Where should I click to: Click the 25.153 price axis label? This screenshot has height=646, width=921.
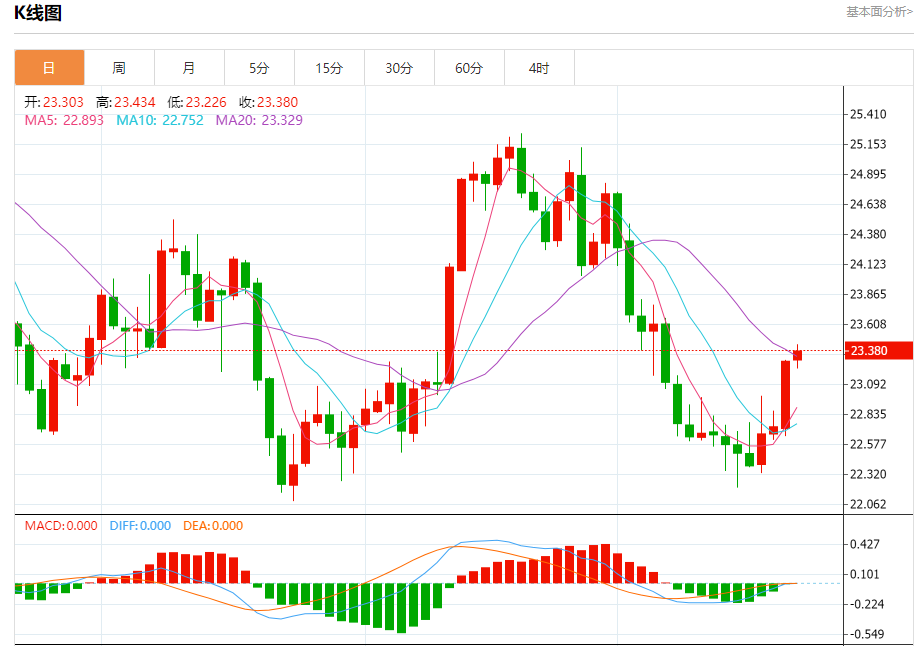pos(868,144)
